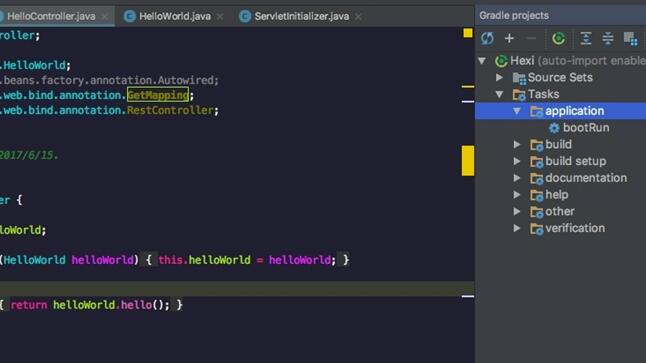Screen dimensions: 646x363
Task: Click yellow inspection status indicator square
Action: tap(468, 33)
